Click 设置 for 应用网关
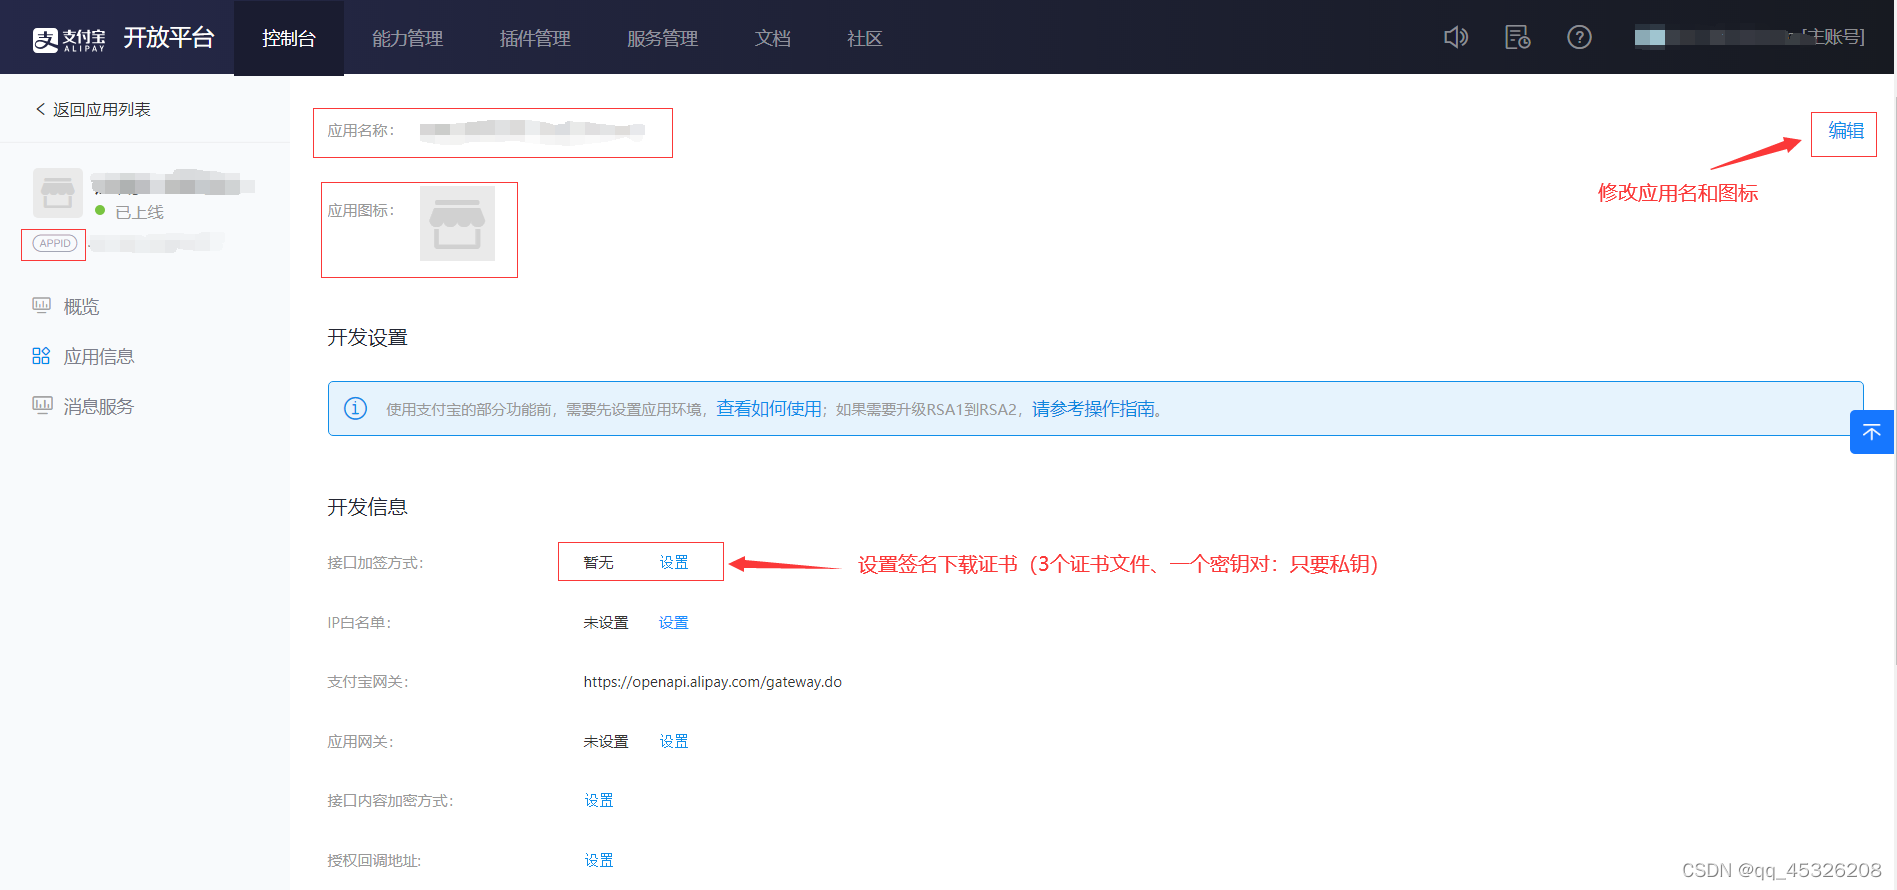The width and height of the screenshot is (1897, 890). point(674,741)
